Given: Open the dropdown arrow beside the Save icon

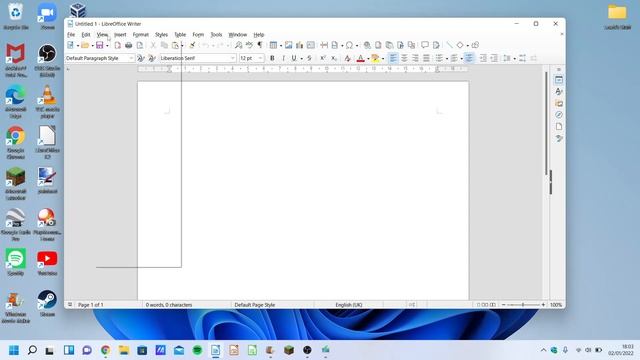Looking at the screenshot, I should click(107, 46).
